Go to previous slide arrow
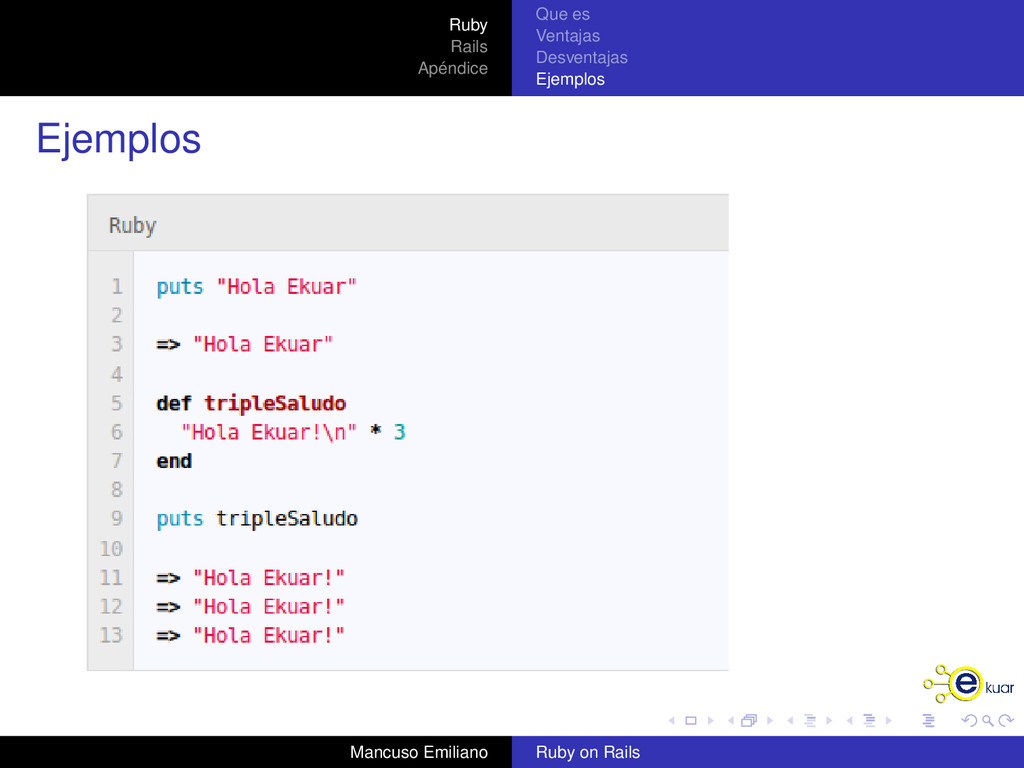 672,720
